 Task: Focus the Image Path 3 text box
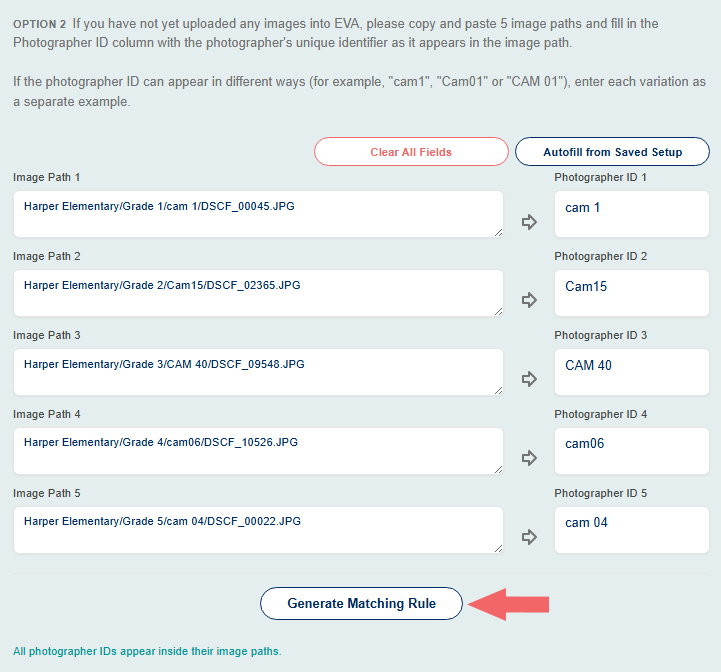258,372
